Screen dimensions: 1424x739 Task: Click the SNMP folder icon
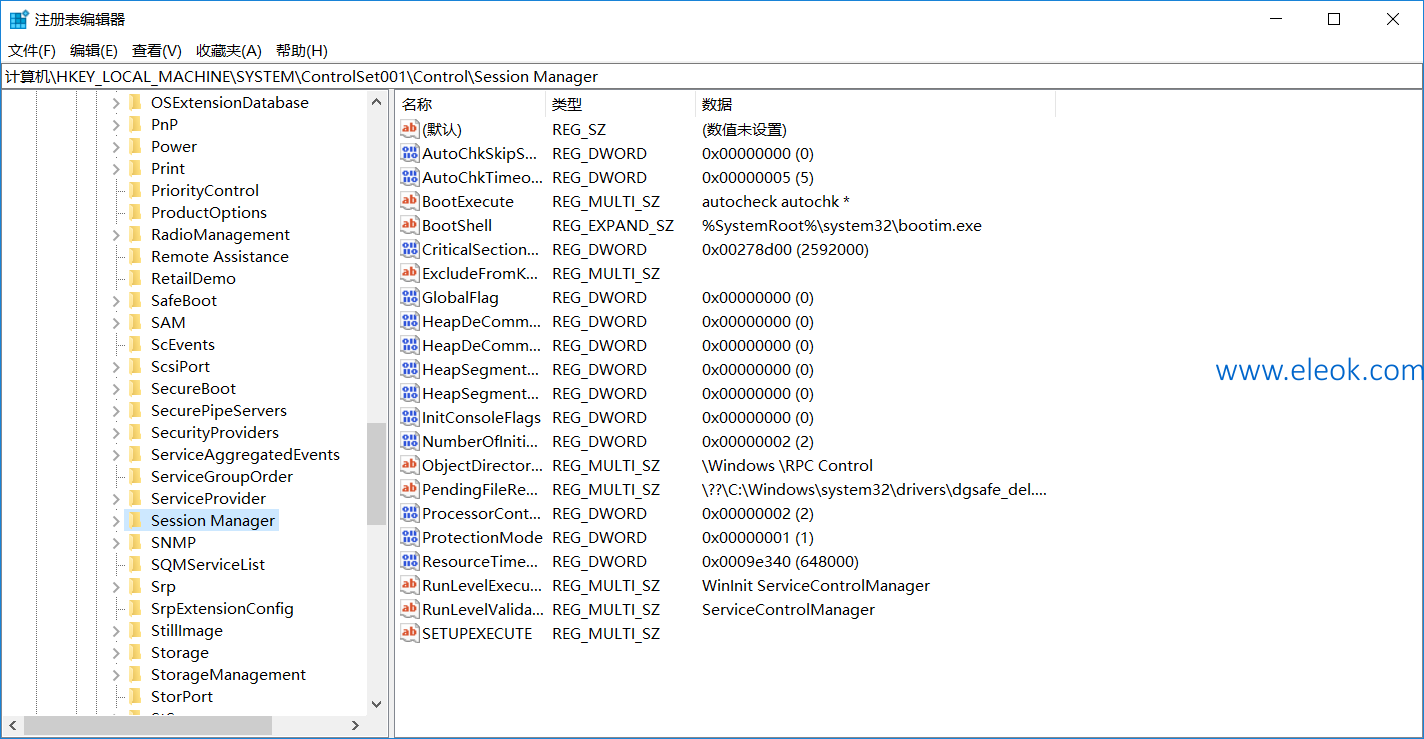pos(135,542)
